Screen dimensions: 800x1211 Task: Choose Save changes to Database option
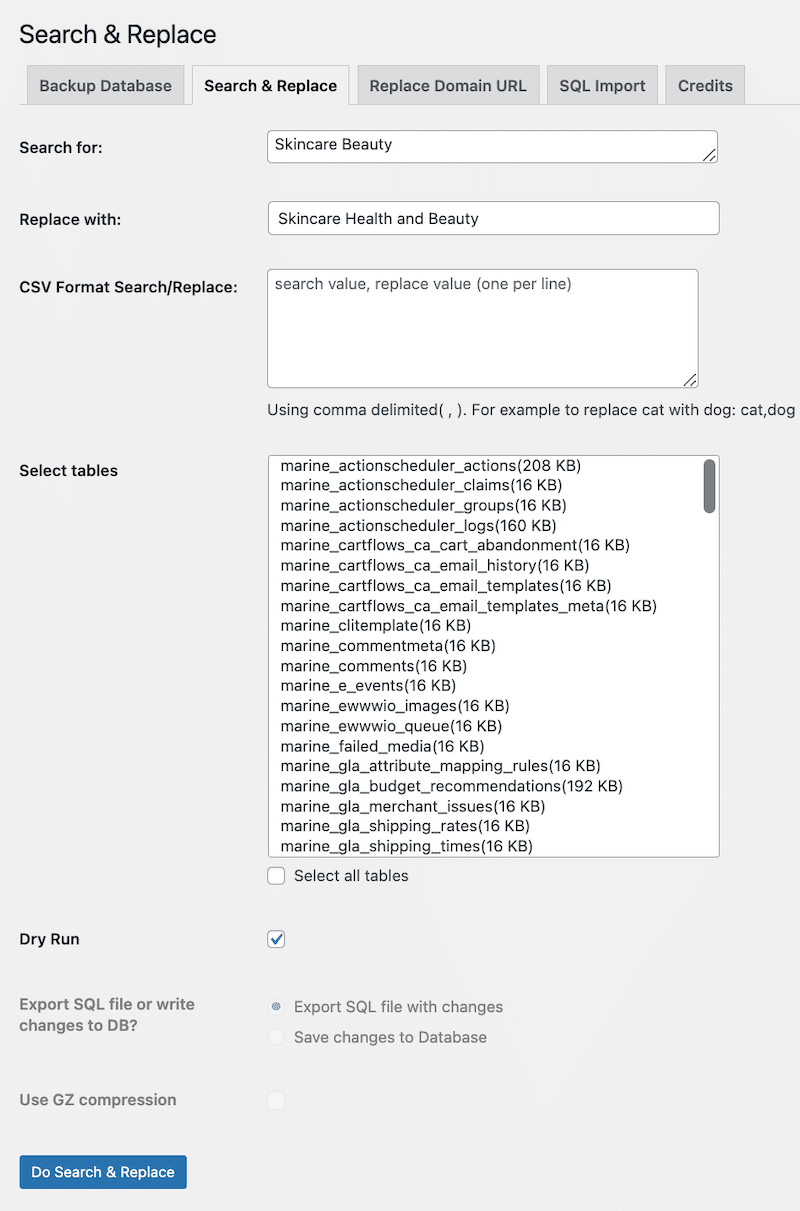tap(277, 1037)
